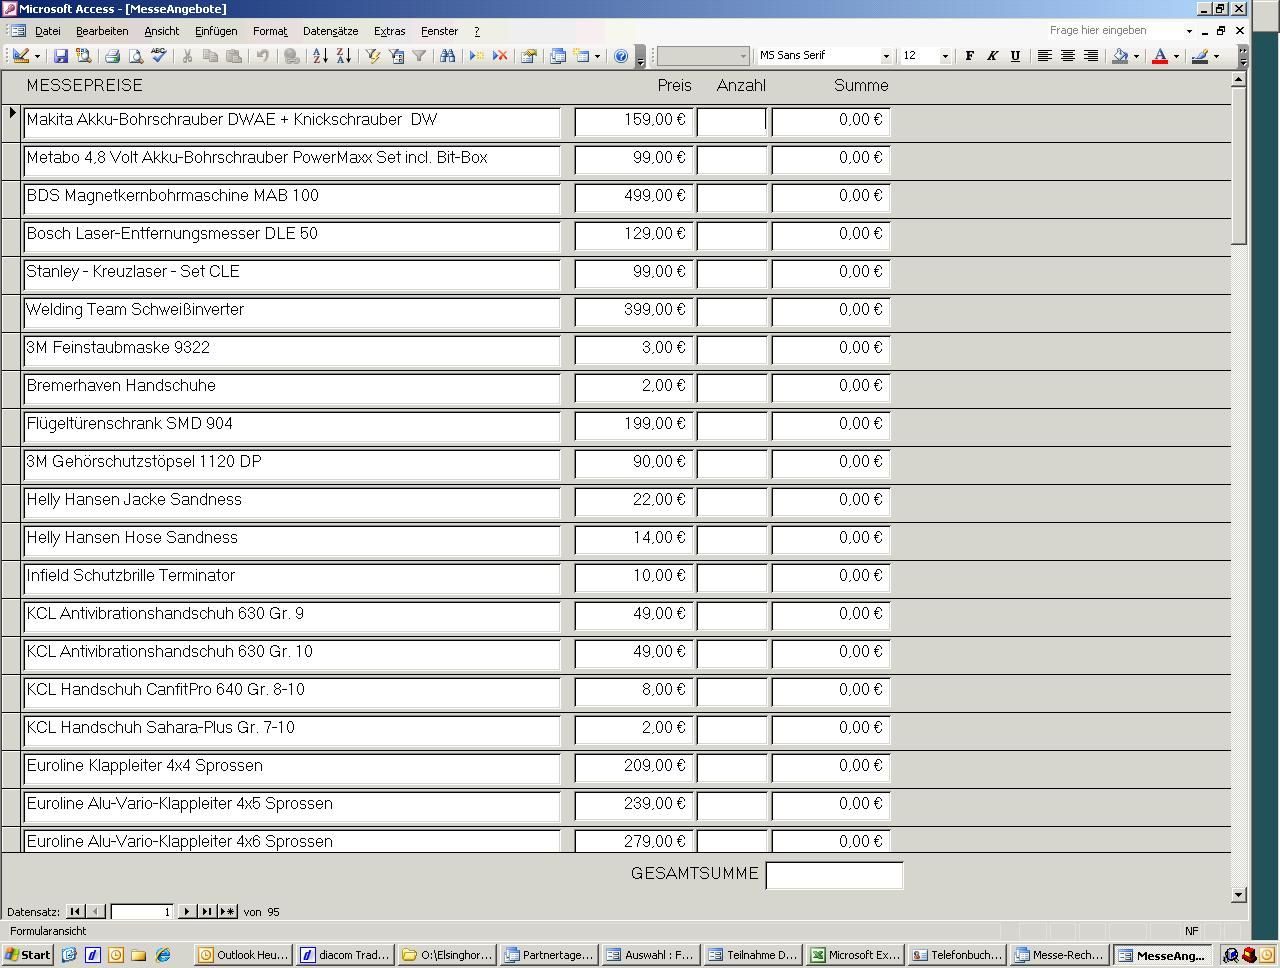Open the Einfügen menu
This screenshot has height=968, width=1280.
point(216,31)
